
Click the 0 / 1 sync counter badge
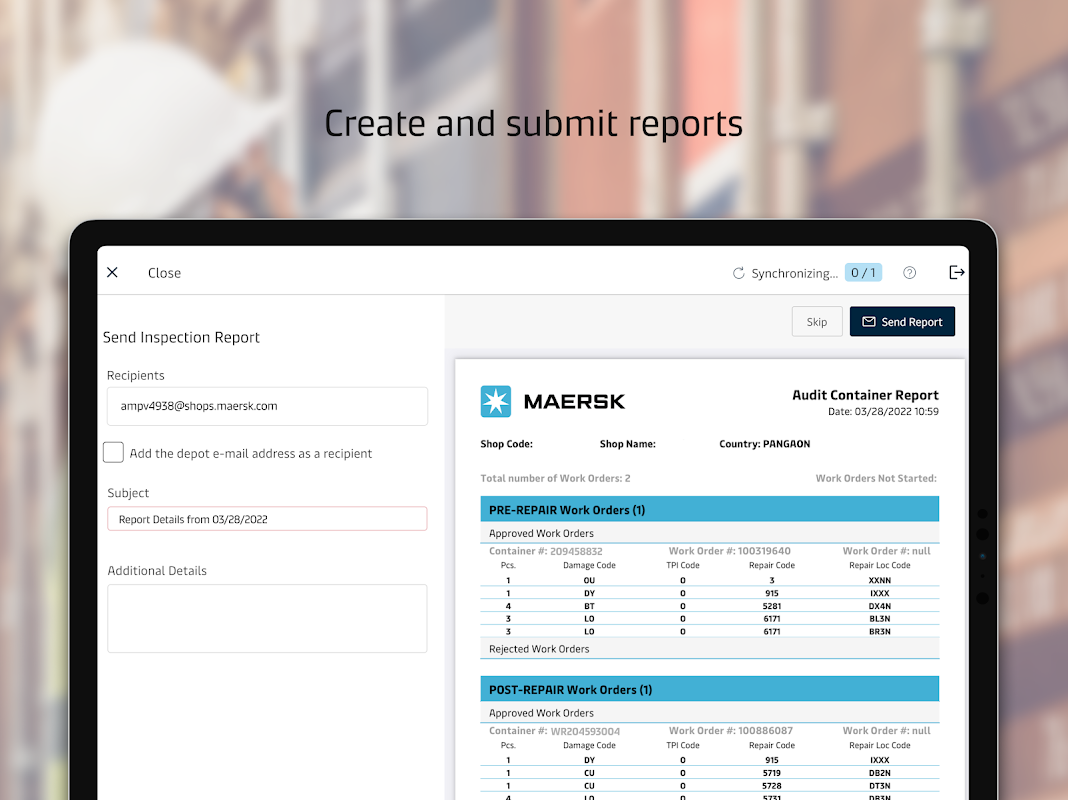tap(863, 272)
